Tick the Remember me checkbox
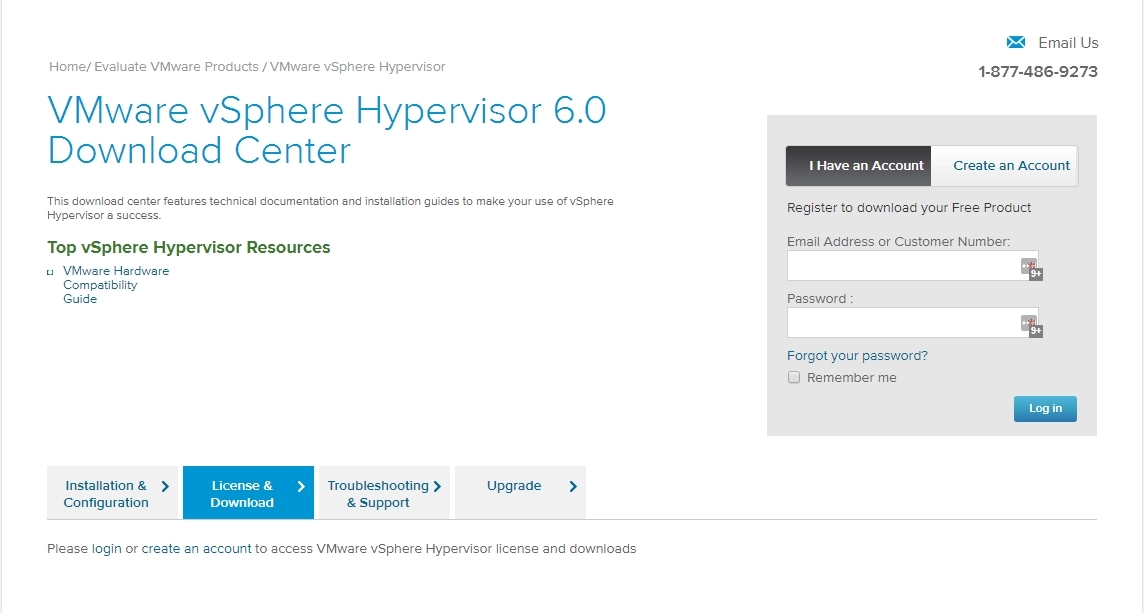The height and width of the screenshot is (613, 1144). tap(794, 377)
